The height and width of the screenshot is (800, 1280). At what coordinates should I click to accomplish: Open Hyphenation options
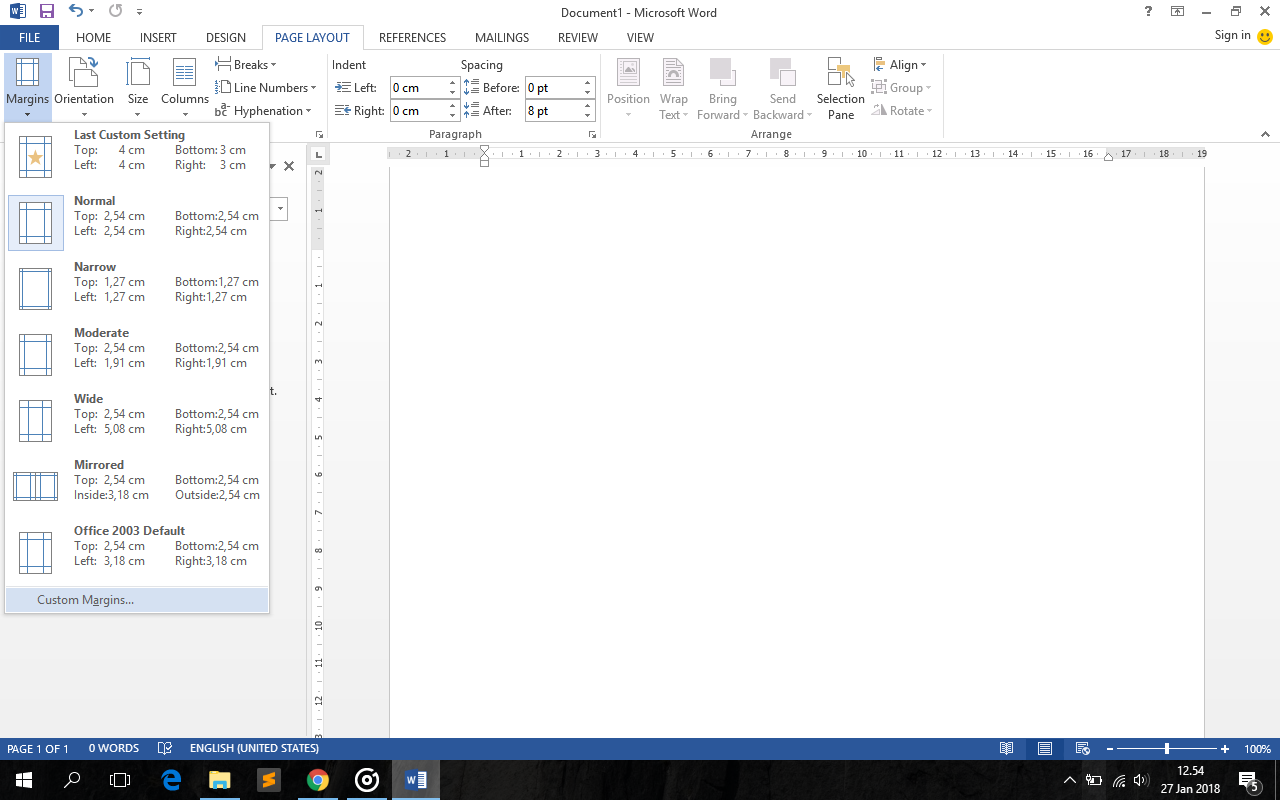point(263,111)
